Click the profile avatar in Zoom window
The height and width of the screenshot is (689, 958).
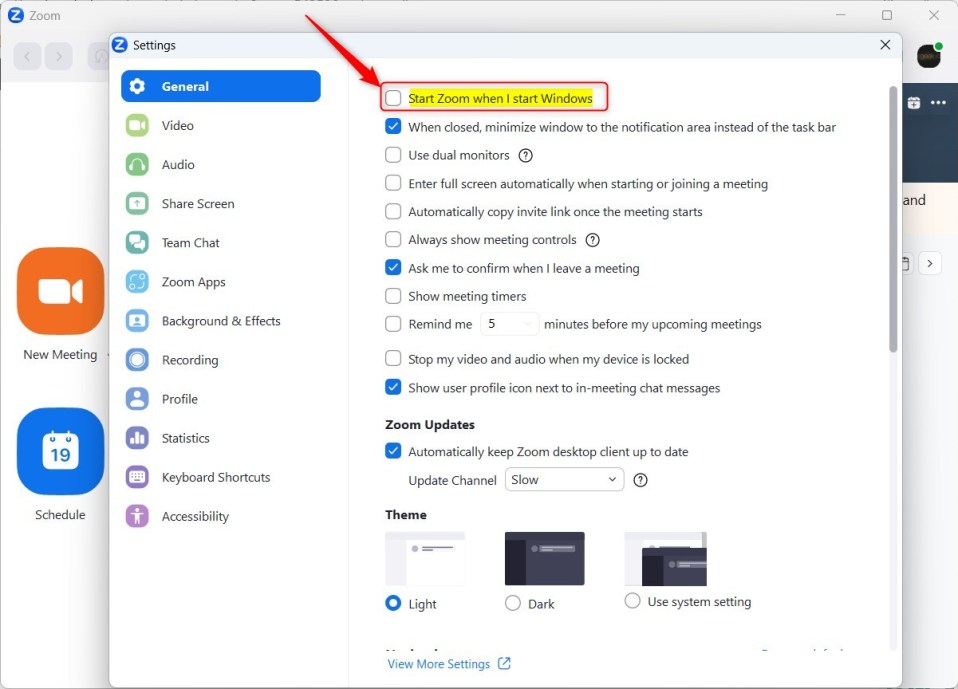pos(929,56)
